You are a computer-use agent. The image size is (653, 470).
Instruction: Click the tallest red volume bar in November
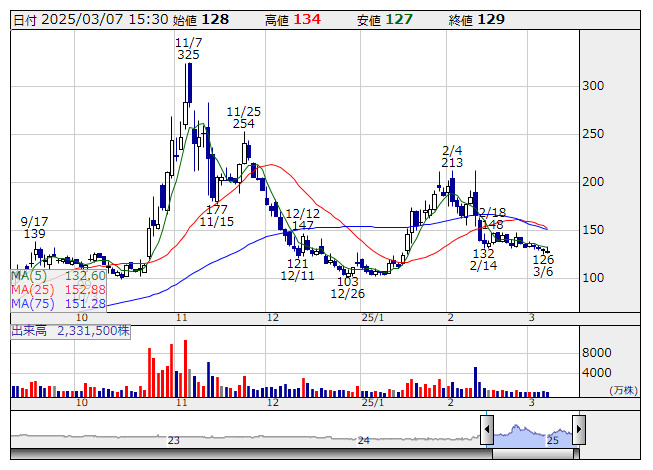pos(187,368)
